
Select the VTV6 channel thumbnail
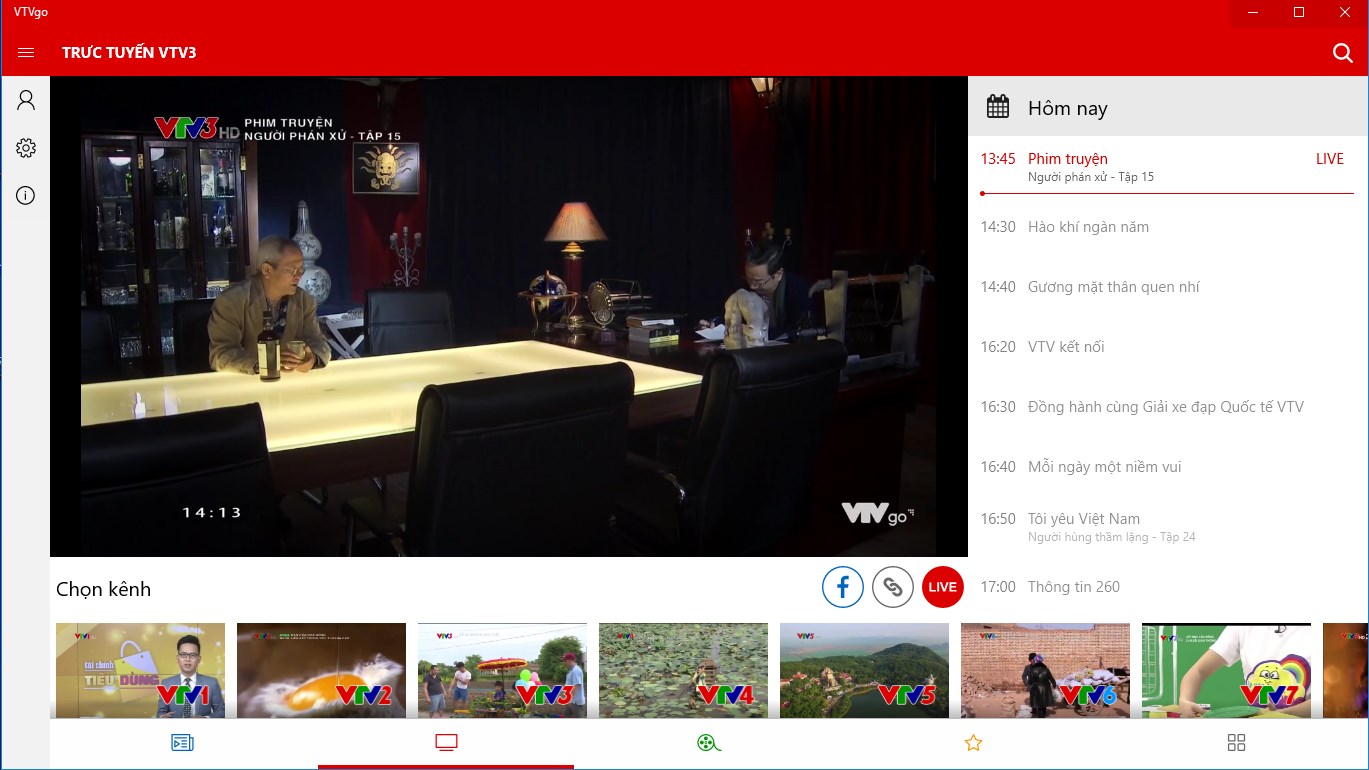click(1046, 670)
